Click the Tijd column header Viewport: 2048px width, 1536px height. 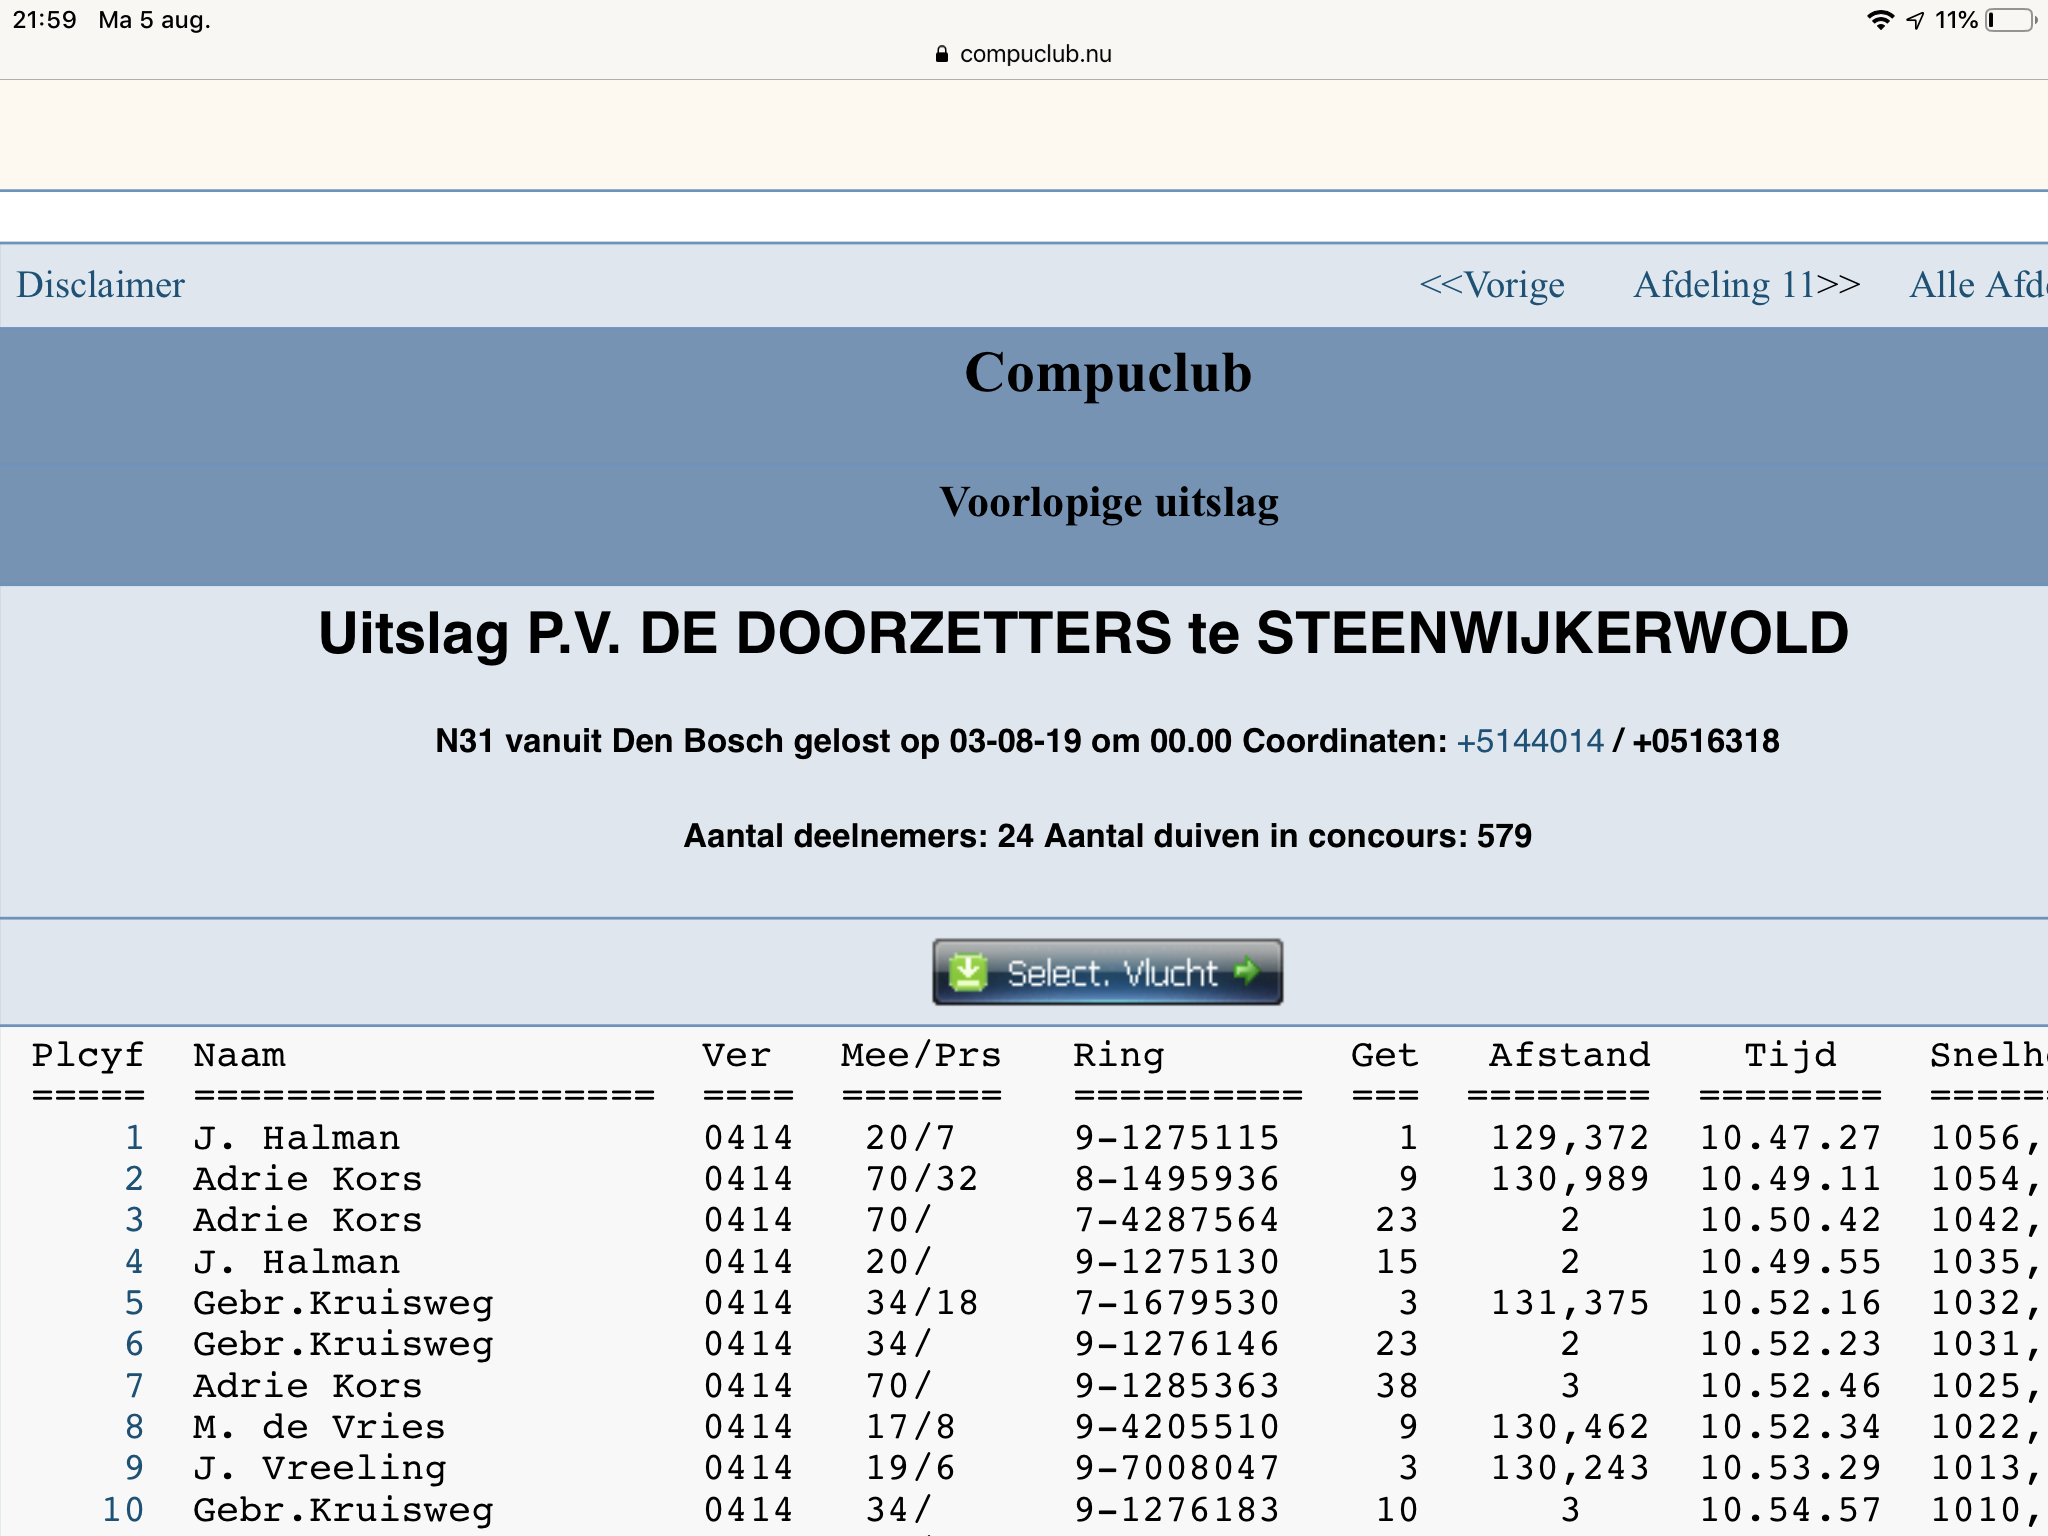(1791, 1056)
